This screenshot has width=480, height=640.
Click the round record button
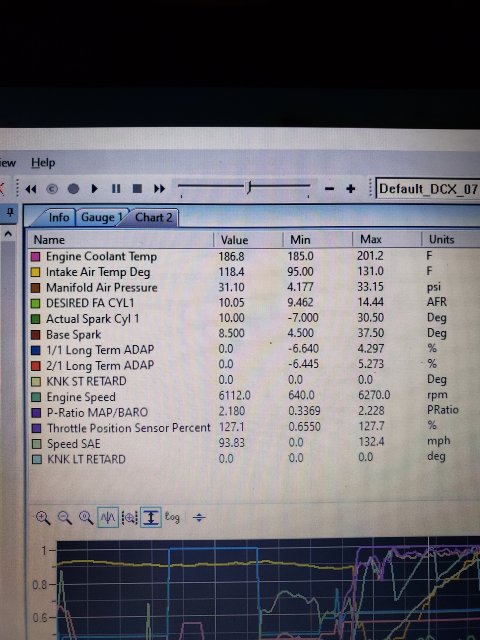(73, 189)
